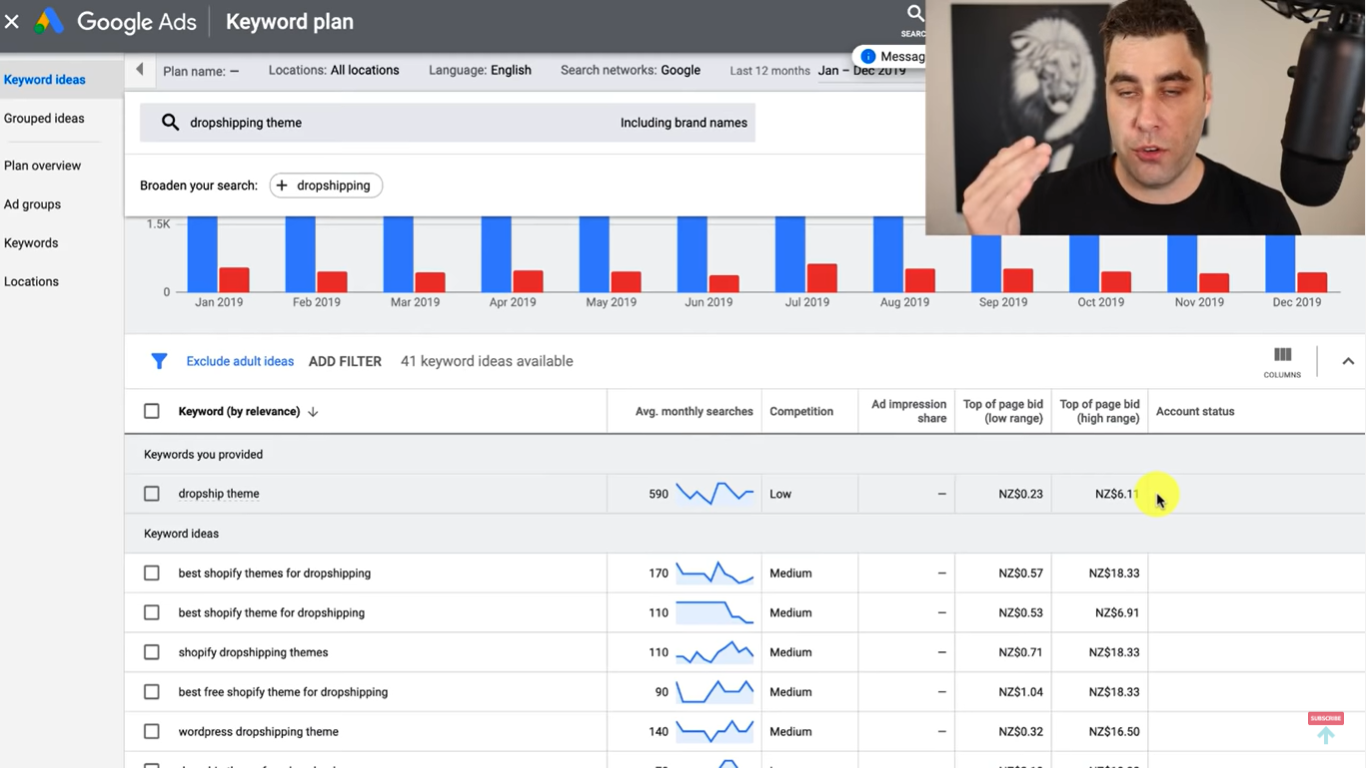
Task: Toggle sort arrow next to Keyword (by relevance)
Action: tap(313, 411)
